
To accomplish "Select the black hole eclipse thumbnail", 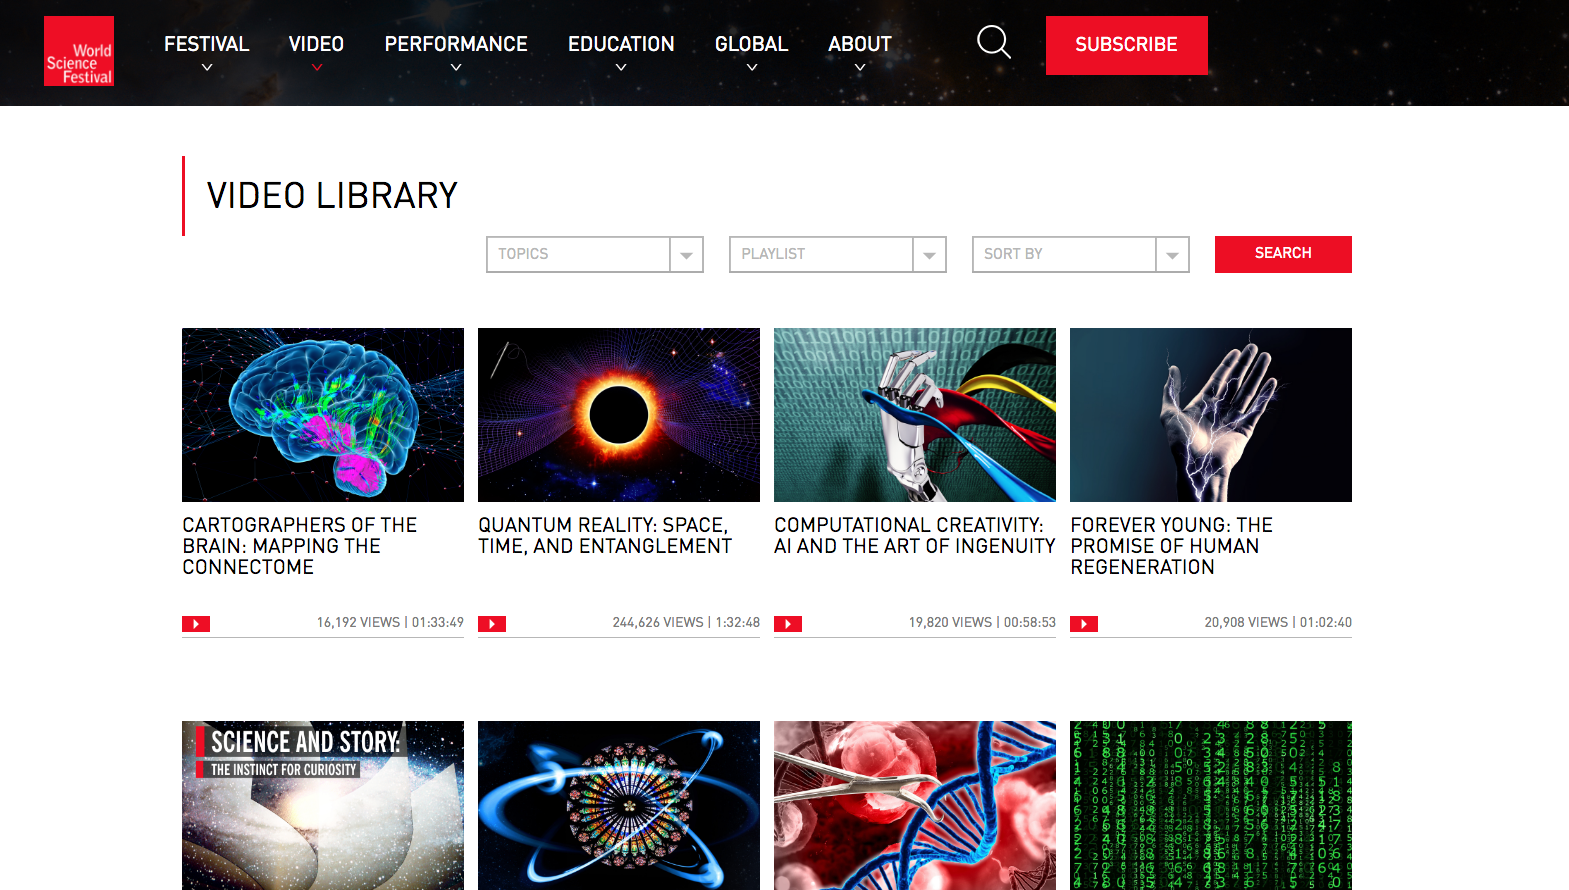I will pos(619,415).
